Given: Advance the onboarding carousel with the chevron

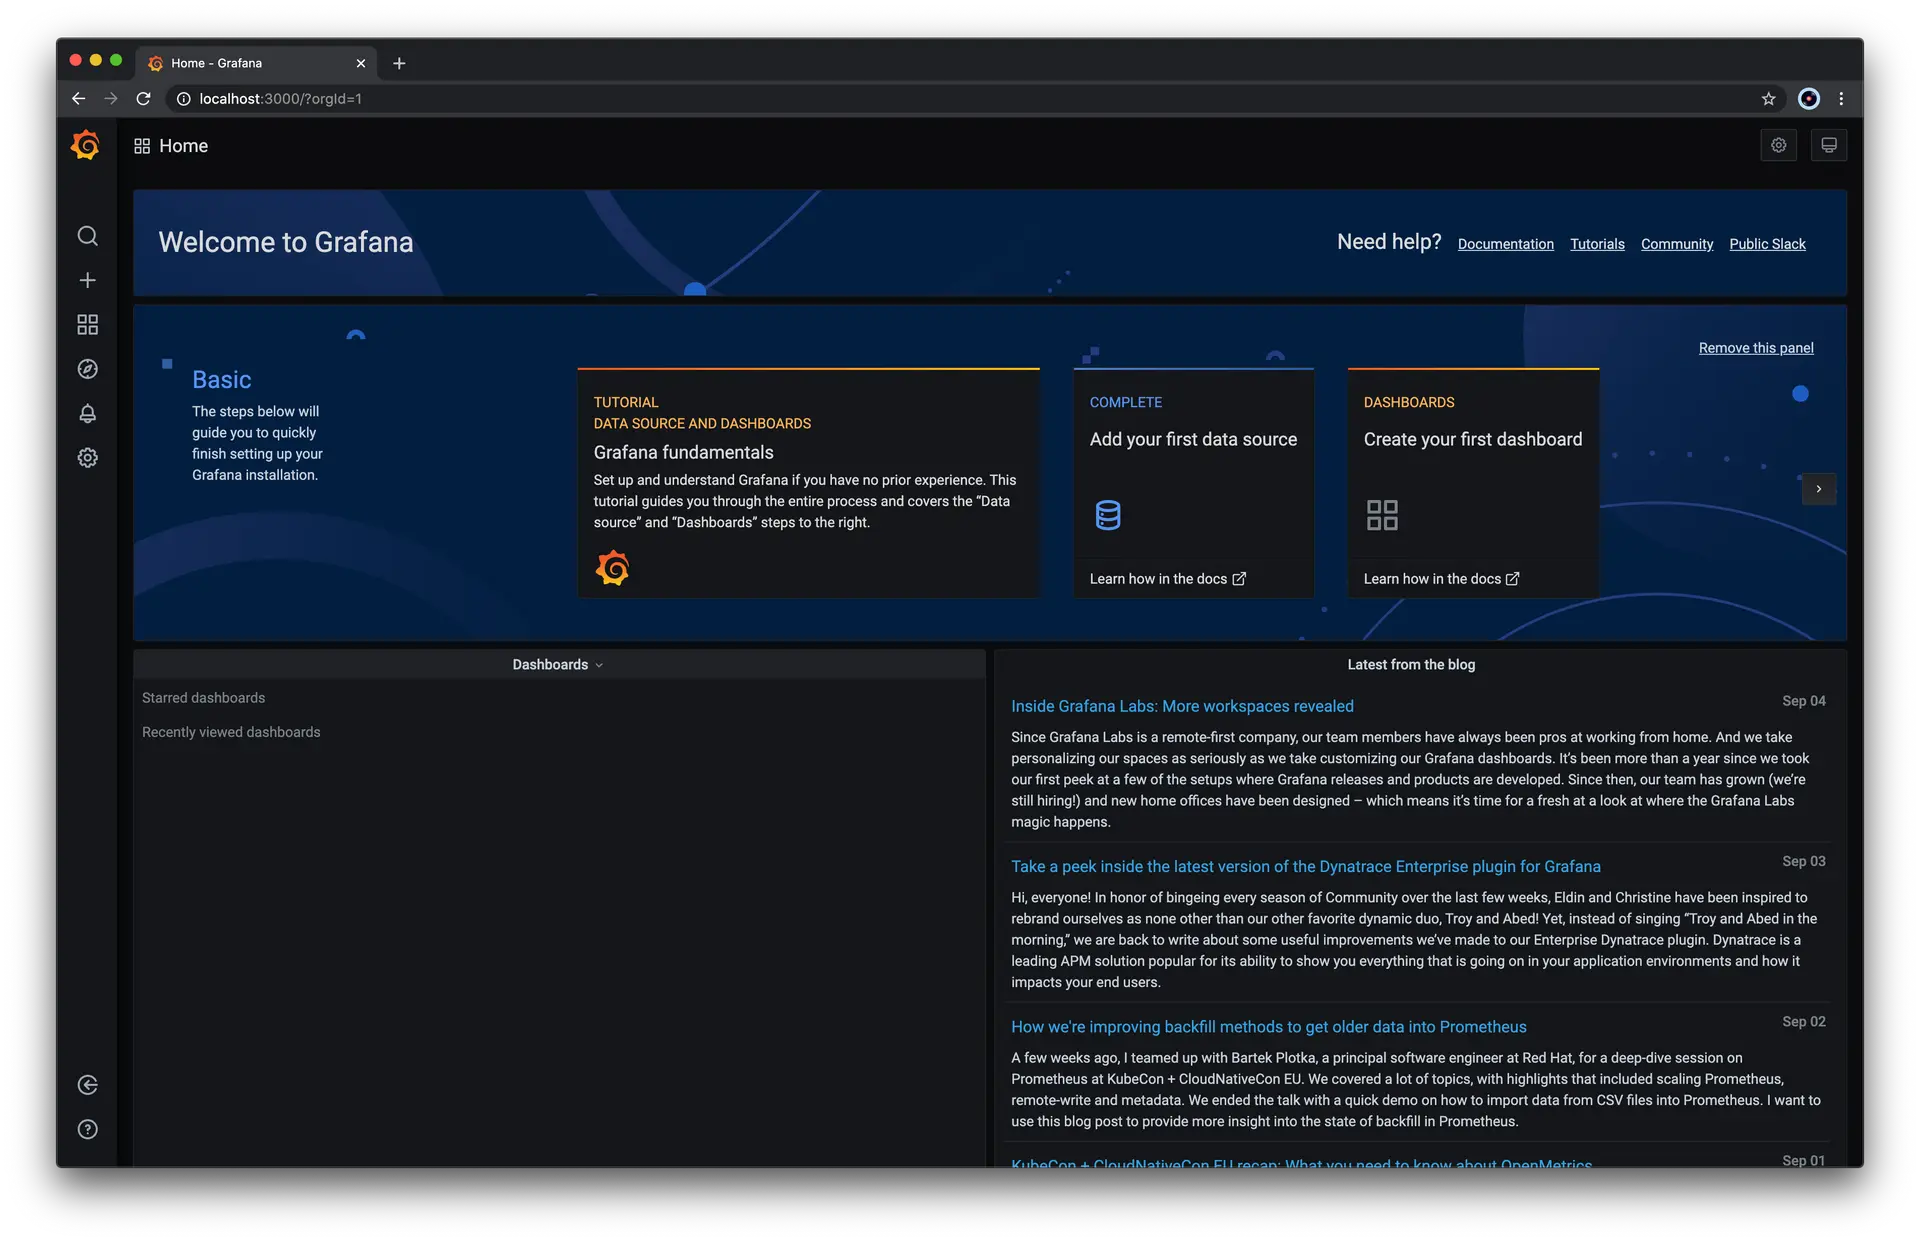Looking at the screenshot, I should click(1818, 489).
